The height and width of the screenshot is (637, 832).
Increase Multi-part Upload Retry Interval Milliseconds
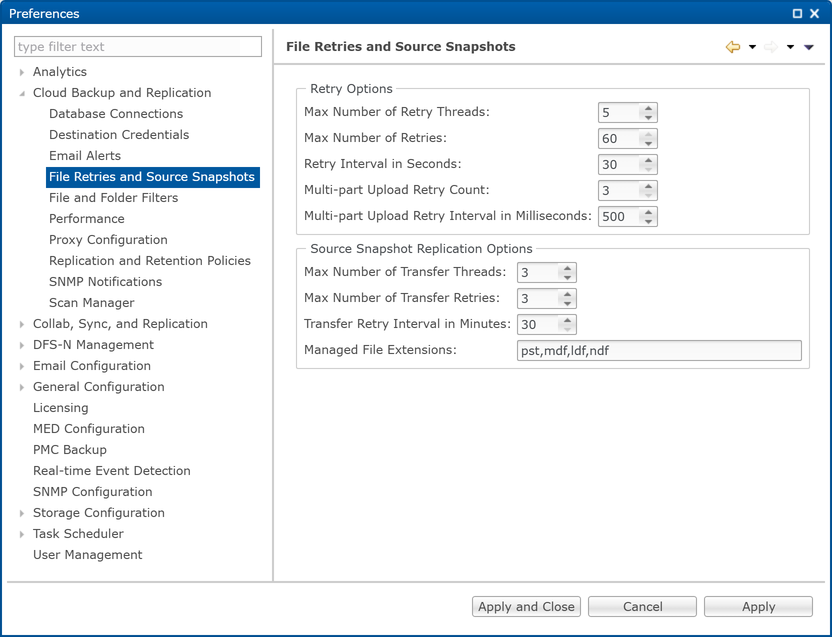click(x=648, y=212)
